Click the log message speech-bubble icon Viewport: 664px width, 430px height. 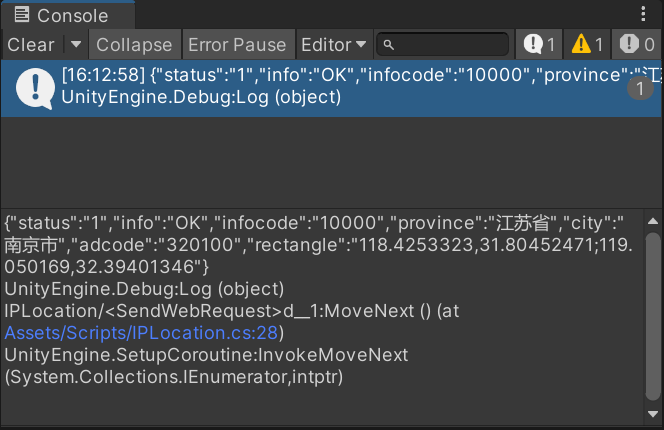pyautogui.click(x=35, y=89)
